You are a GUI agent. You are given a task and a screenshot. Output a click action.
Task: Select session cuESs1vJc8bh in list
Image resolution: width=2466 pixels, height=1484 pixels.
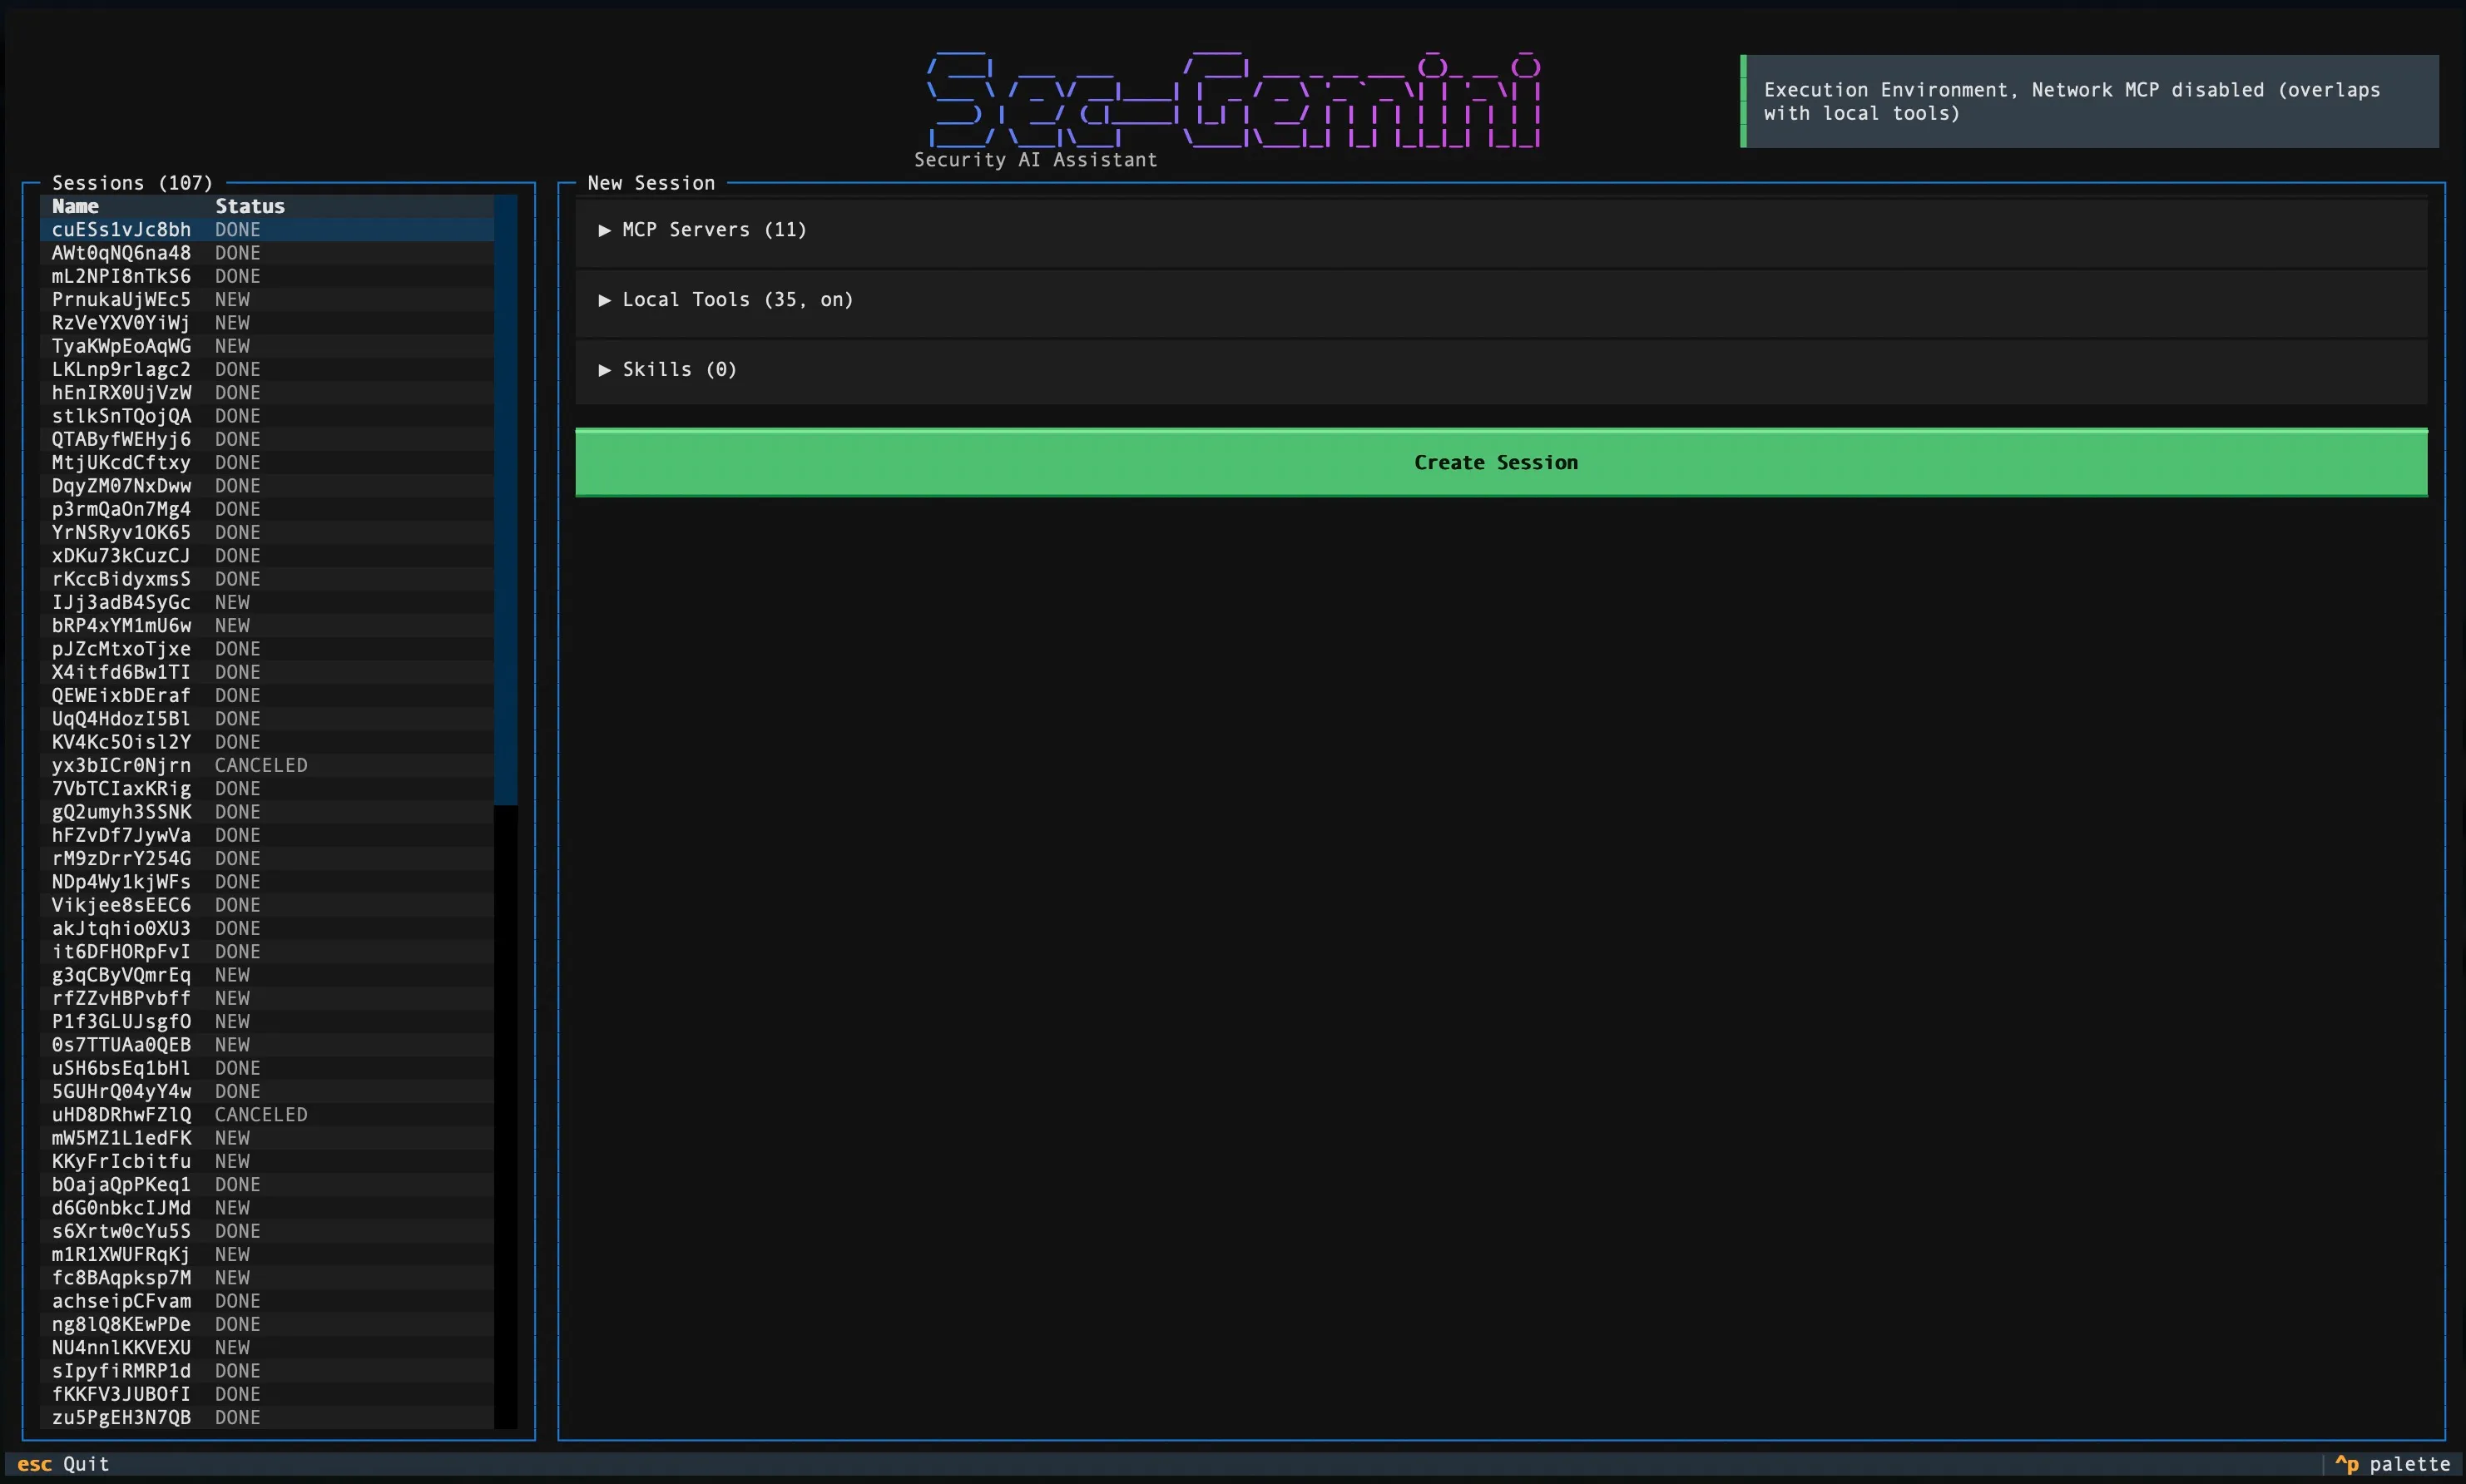coord(121,230)
